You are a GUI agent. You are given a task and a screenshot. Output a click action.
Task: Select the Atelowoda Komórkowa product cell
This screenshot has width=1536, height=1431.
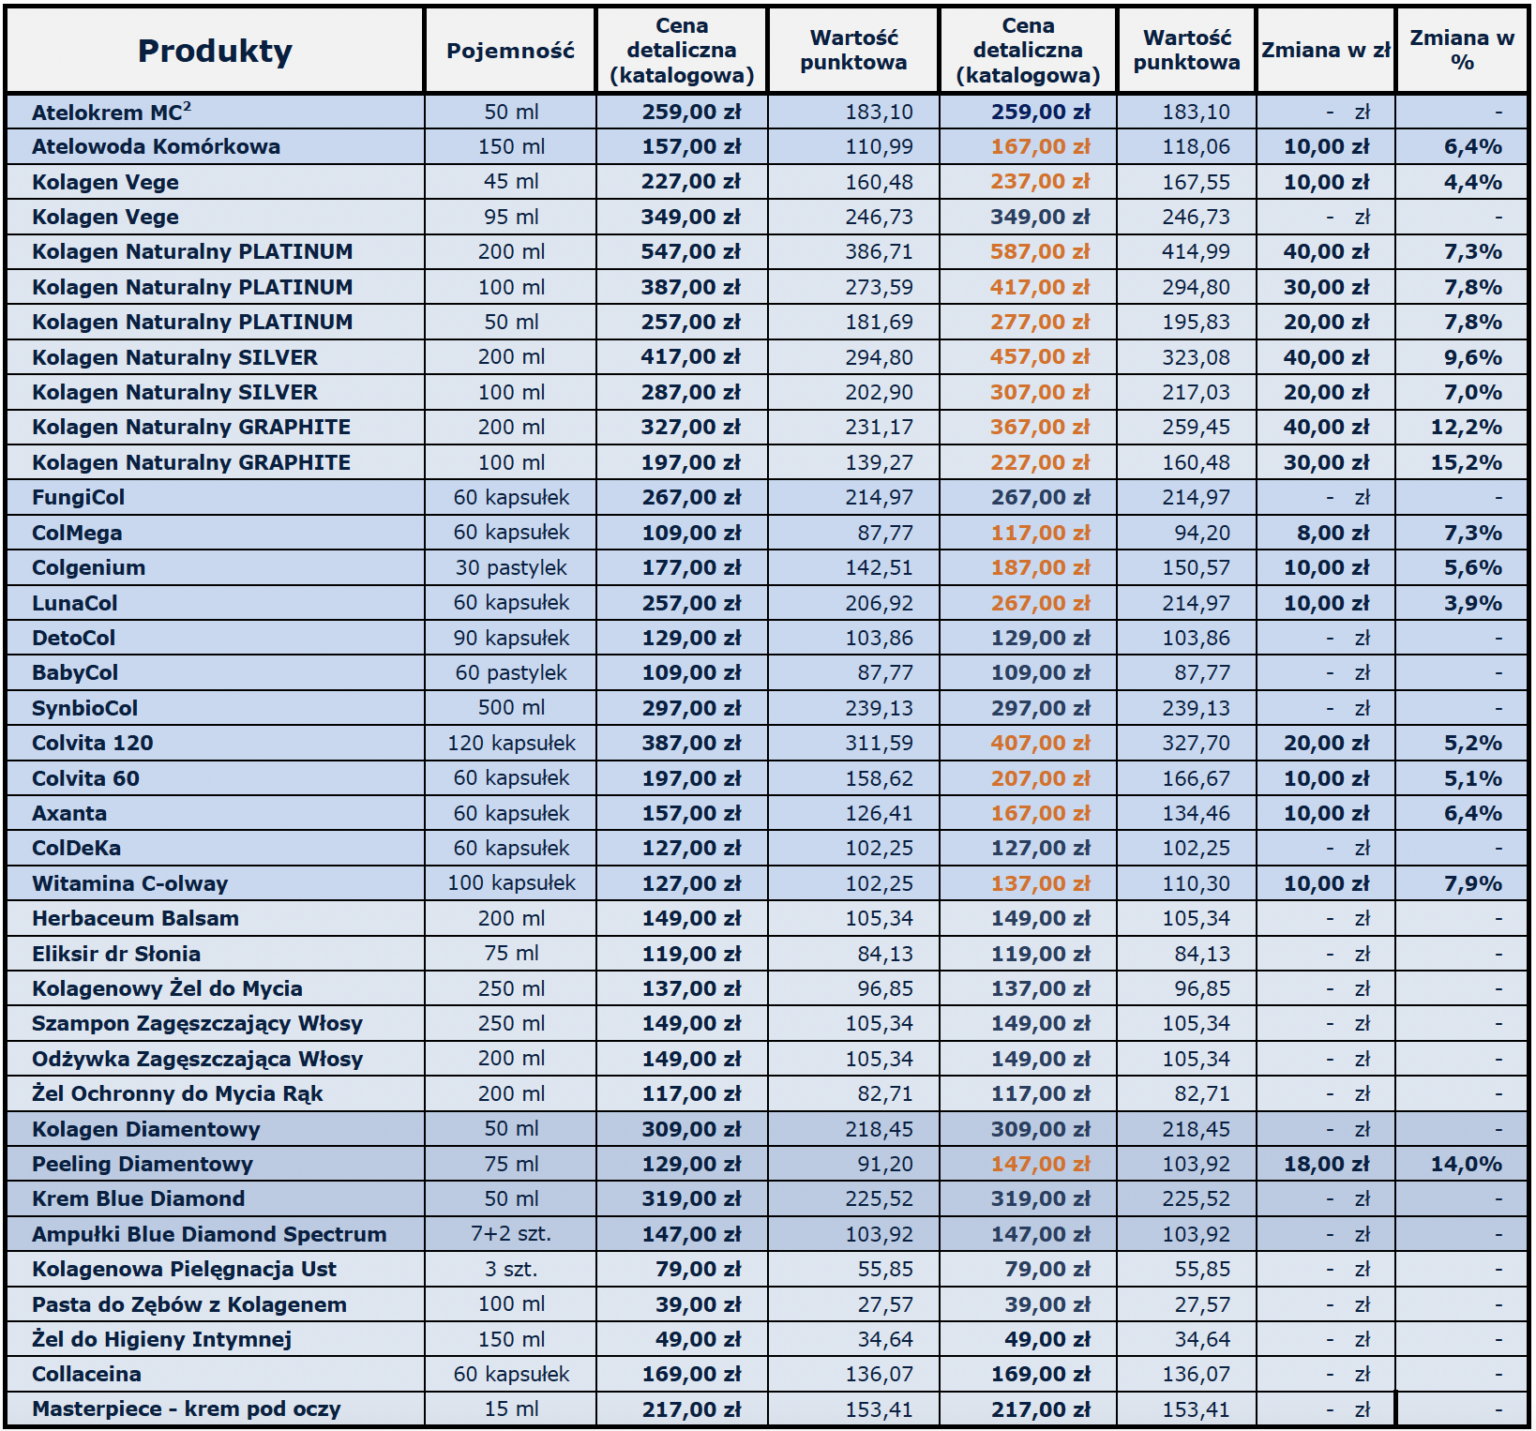156,147
